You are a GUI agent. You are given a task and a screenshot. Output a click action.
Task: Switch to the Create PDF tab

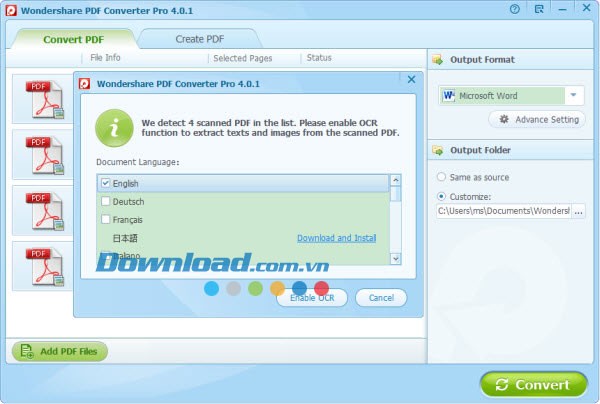click(200, 39)
